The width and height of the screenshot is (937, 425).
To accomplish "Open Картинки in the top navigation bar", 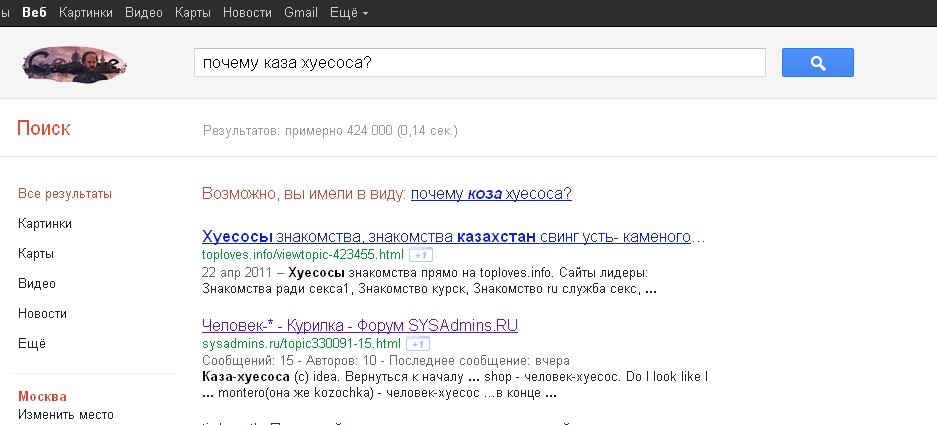I will point(86,13).
